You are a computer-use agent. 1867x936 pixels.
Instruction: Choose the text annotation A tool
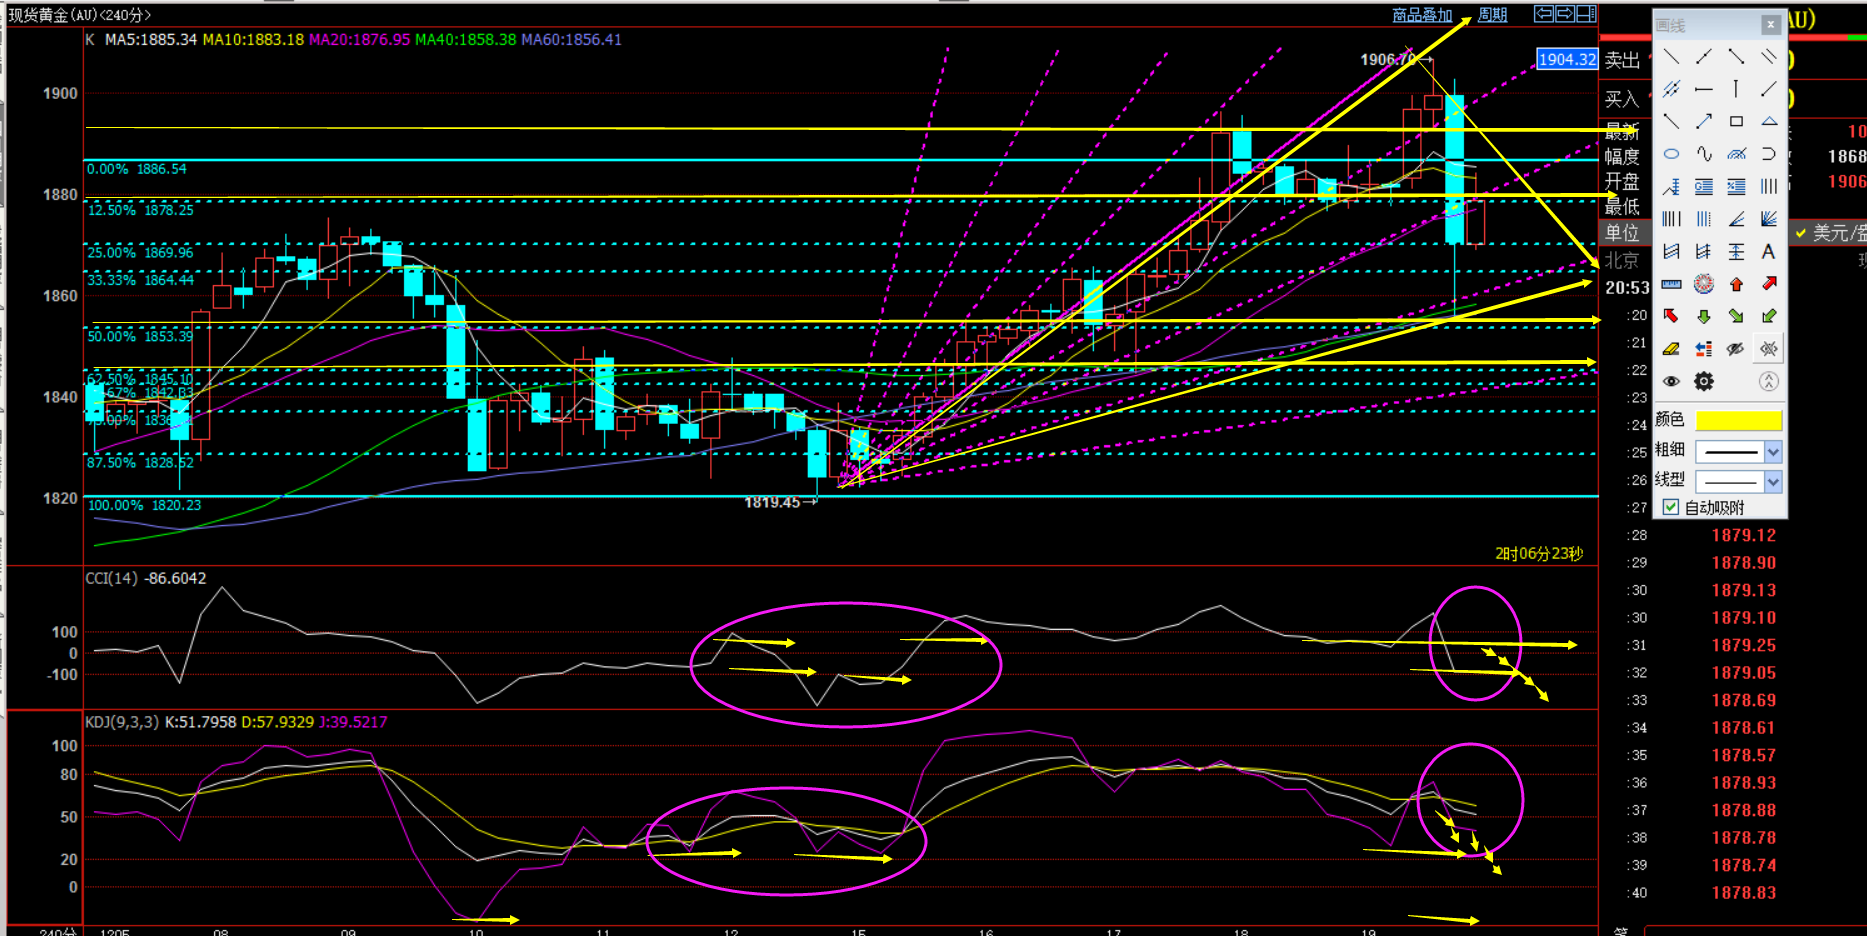click(x=1769, y=252)
